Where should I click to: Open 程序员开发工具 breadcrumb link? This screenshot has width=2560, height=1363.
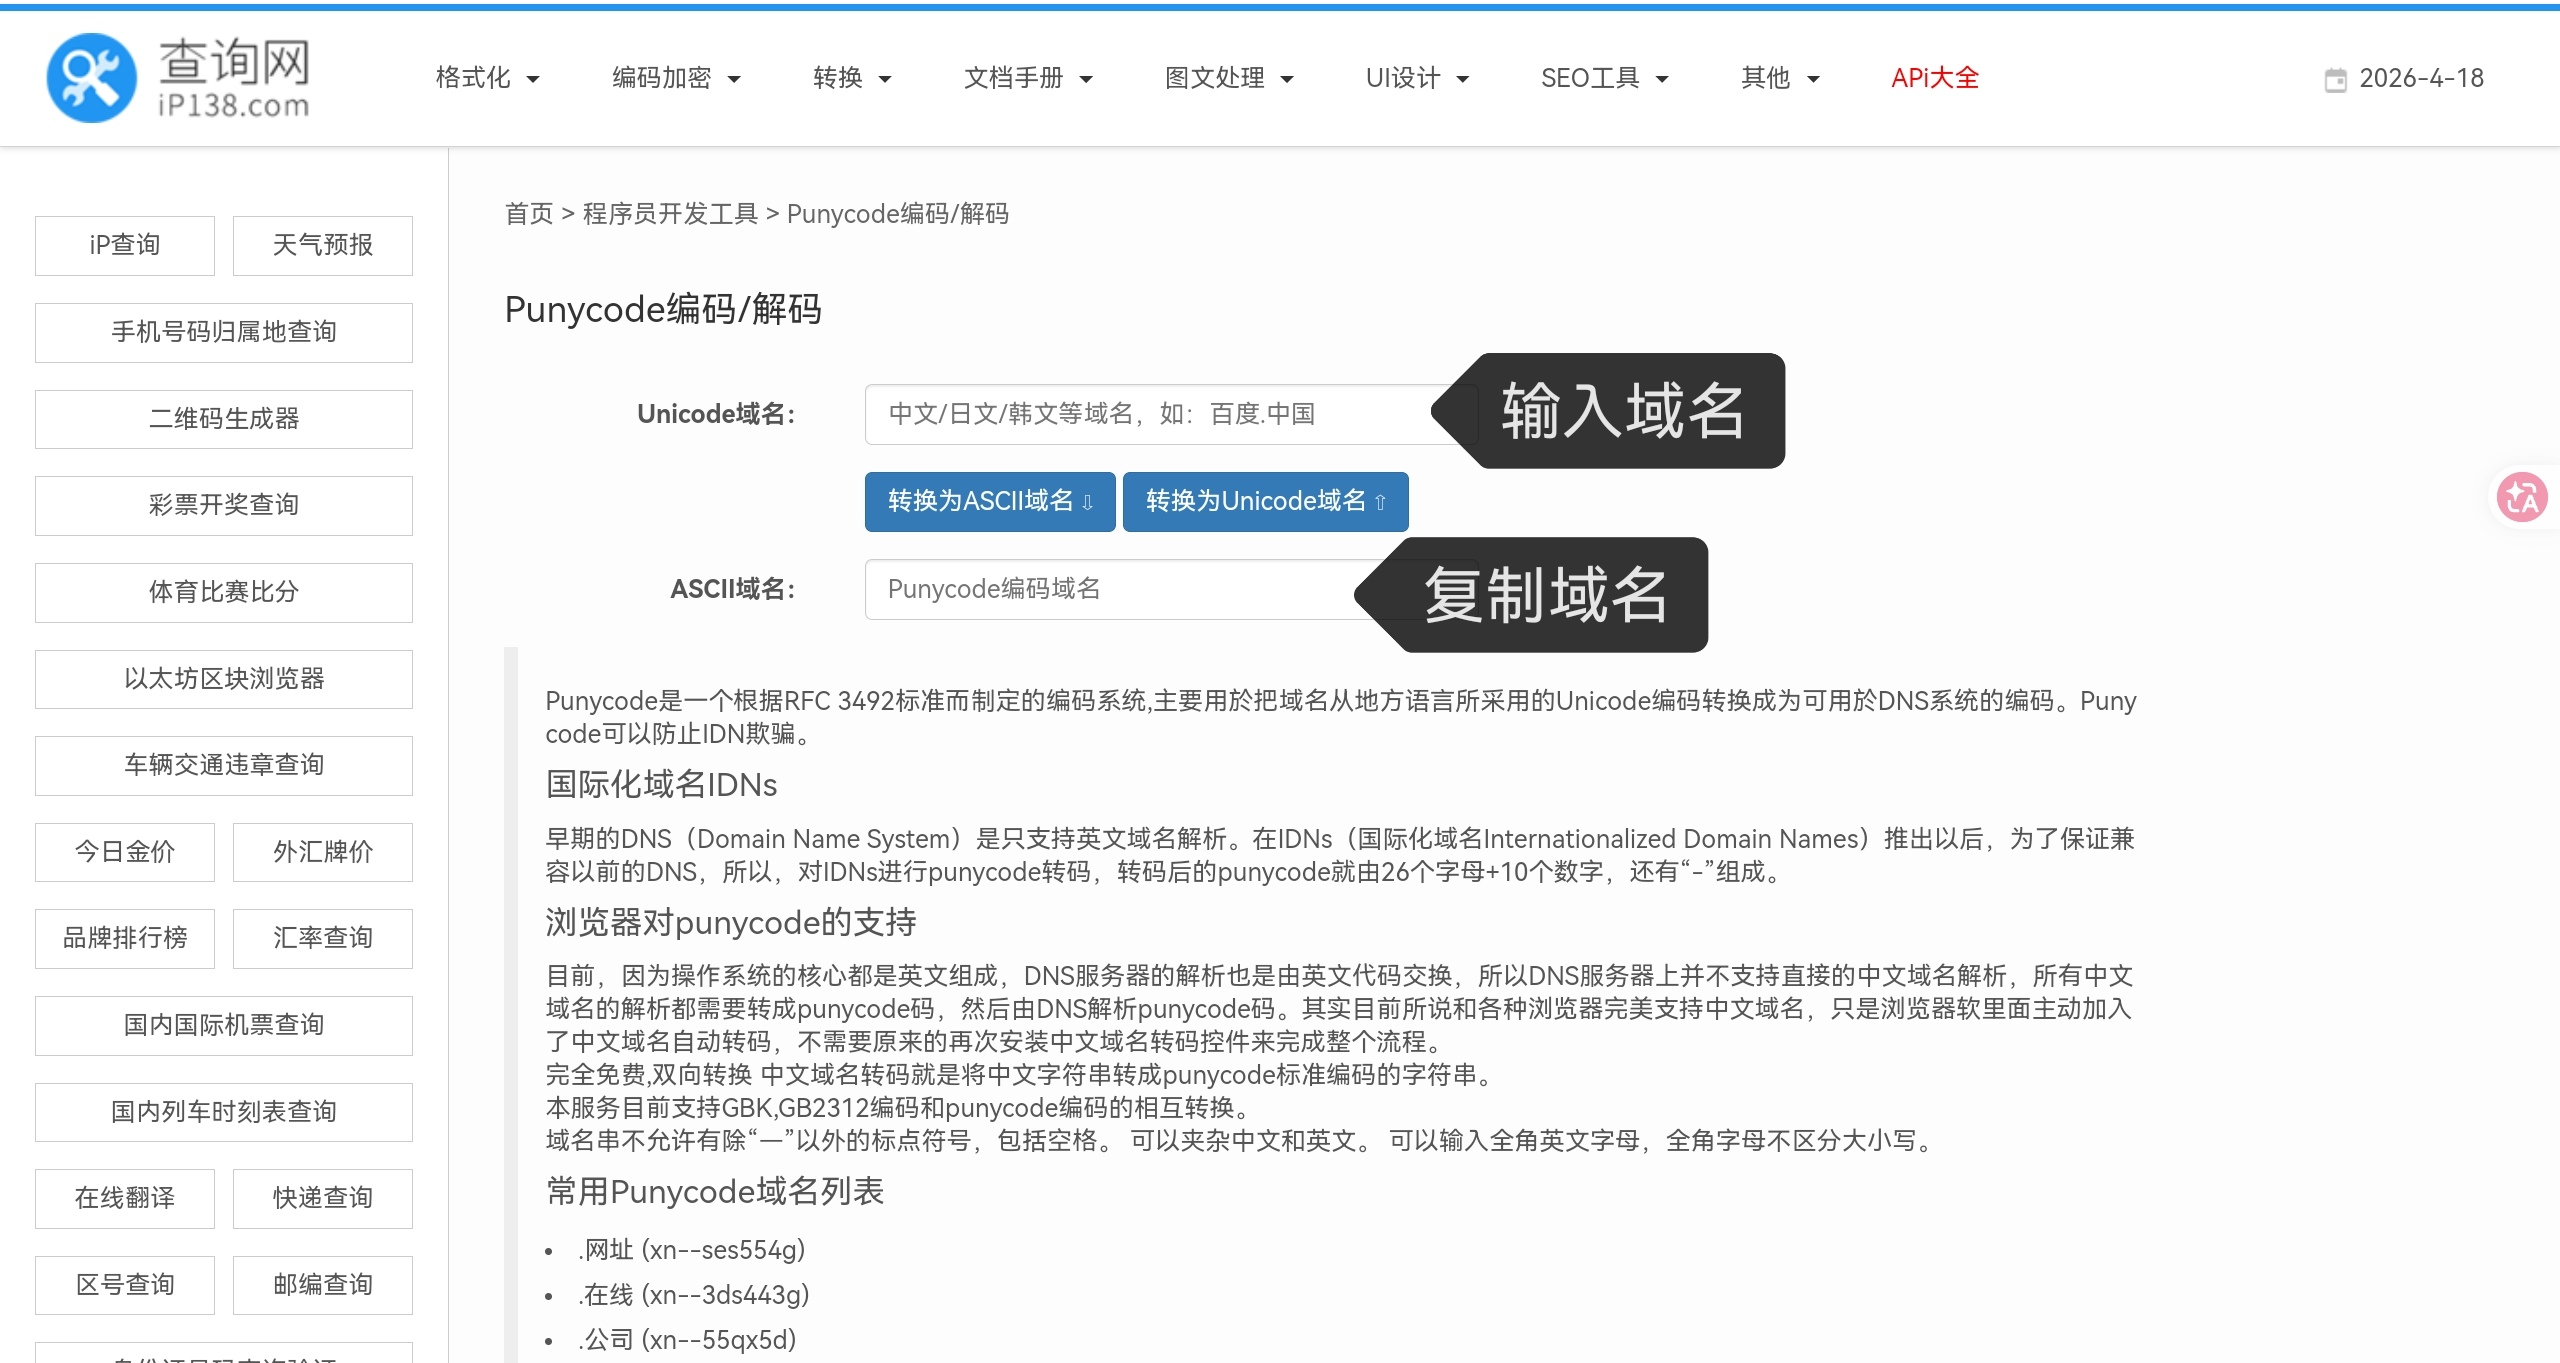(x=670, y=214)
